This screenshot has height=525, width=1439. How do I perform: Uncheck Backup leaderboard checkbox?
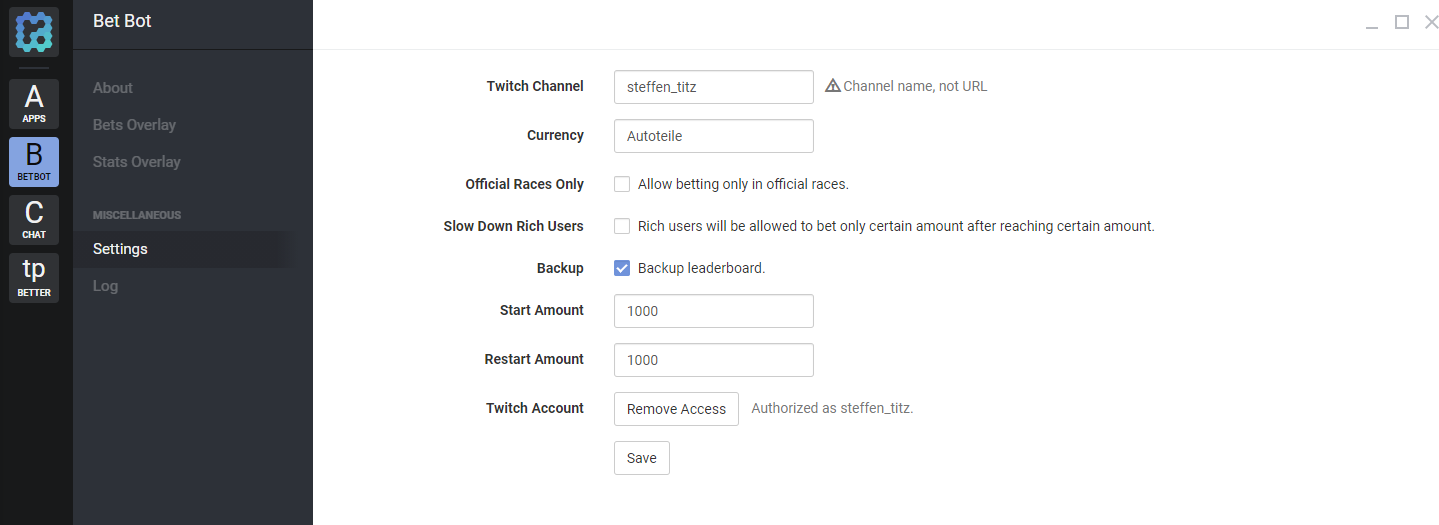622,268
